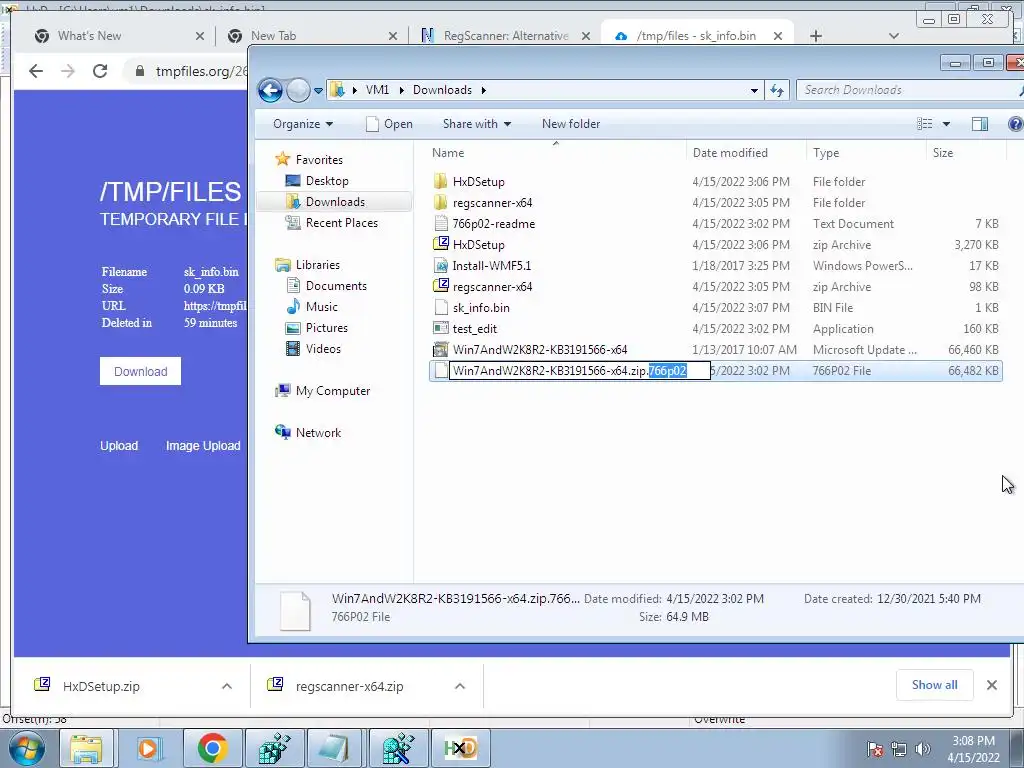Image resolution: width=1024 pixels, height=768 pixels.
Task: Open HxD from taskbar
Action: pyautogui.click(x=460, y=748)
